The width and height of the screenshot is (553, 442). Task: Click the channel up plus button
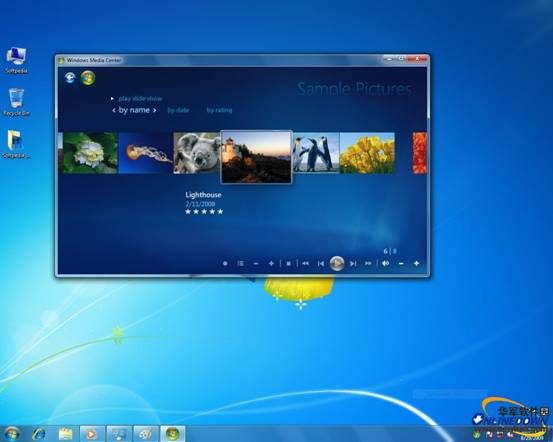271,264
